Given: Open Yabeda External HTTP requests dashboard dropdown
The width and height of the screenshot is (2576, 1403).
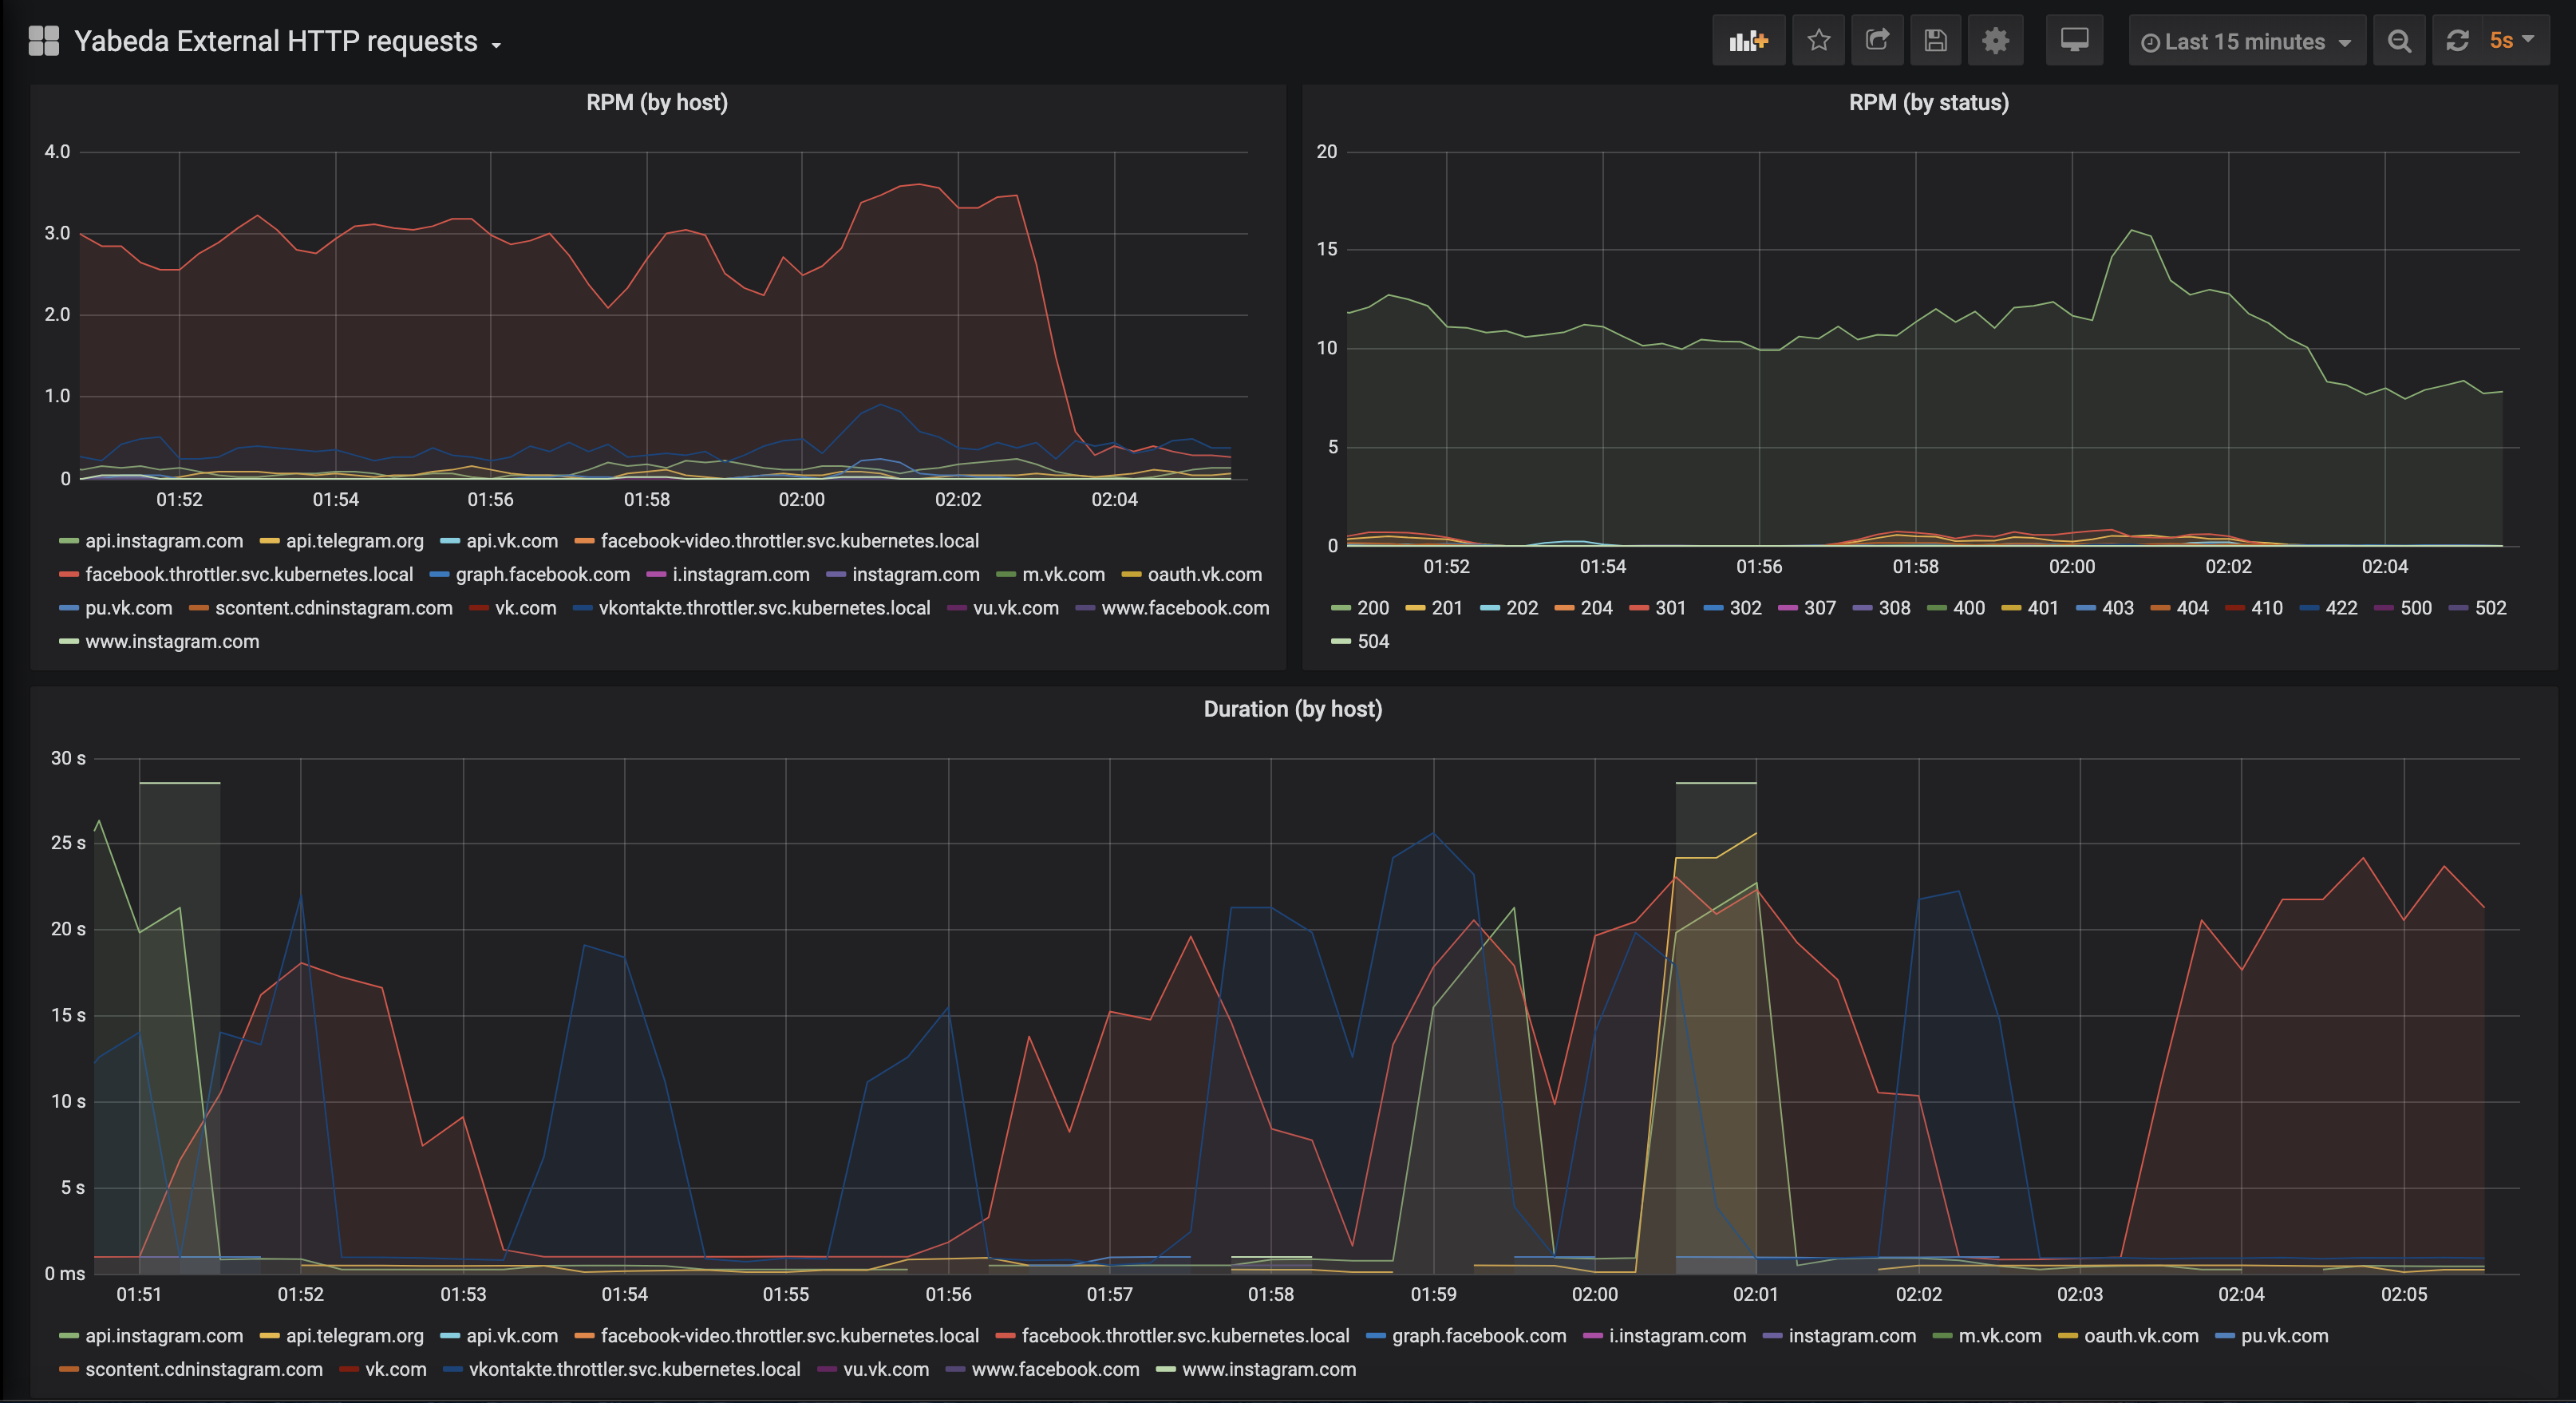Looking at the screenshot, I should tap(287, 42).
